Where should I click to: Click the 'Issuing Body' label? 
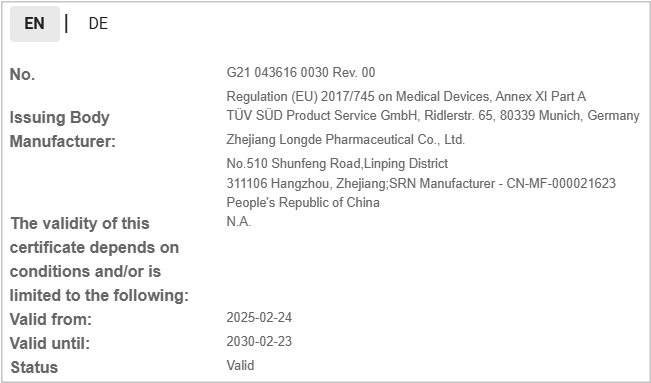tap(59, 118)
